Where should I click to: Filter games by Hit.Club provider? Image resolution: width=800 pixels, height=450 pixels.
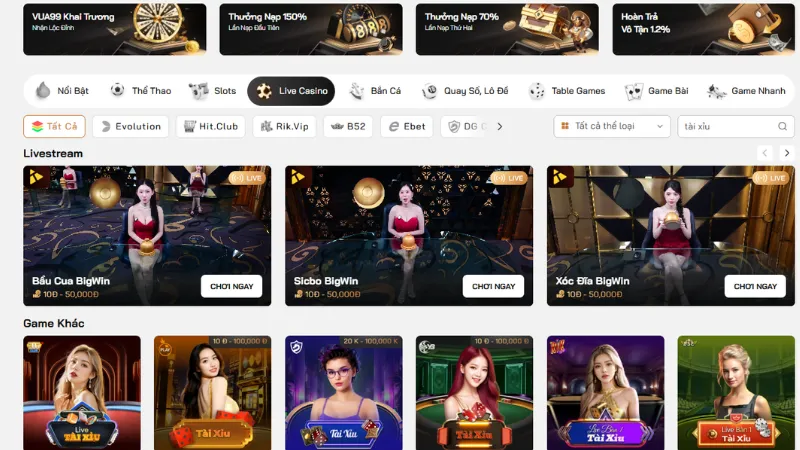[x=211, y=127]
